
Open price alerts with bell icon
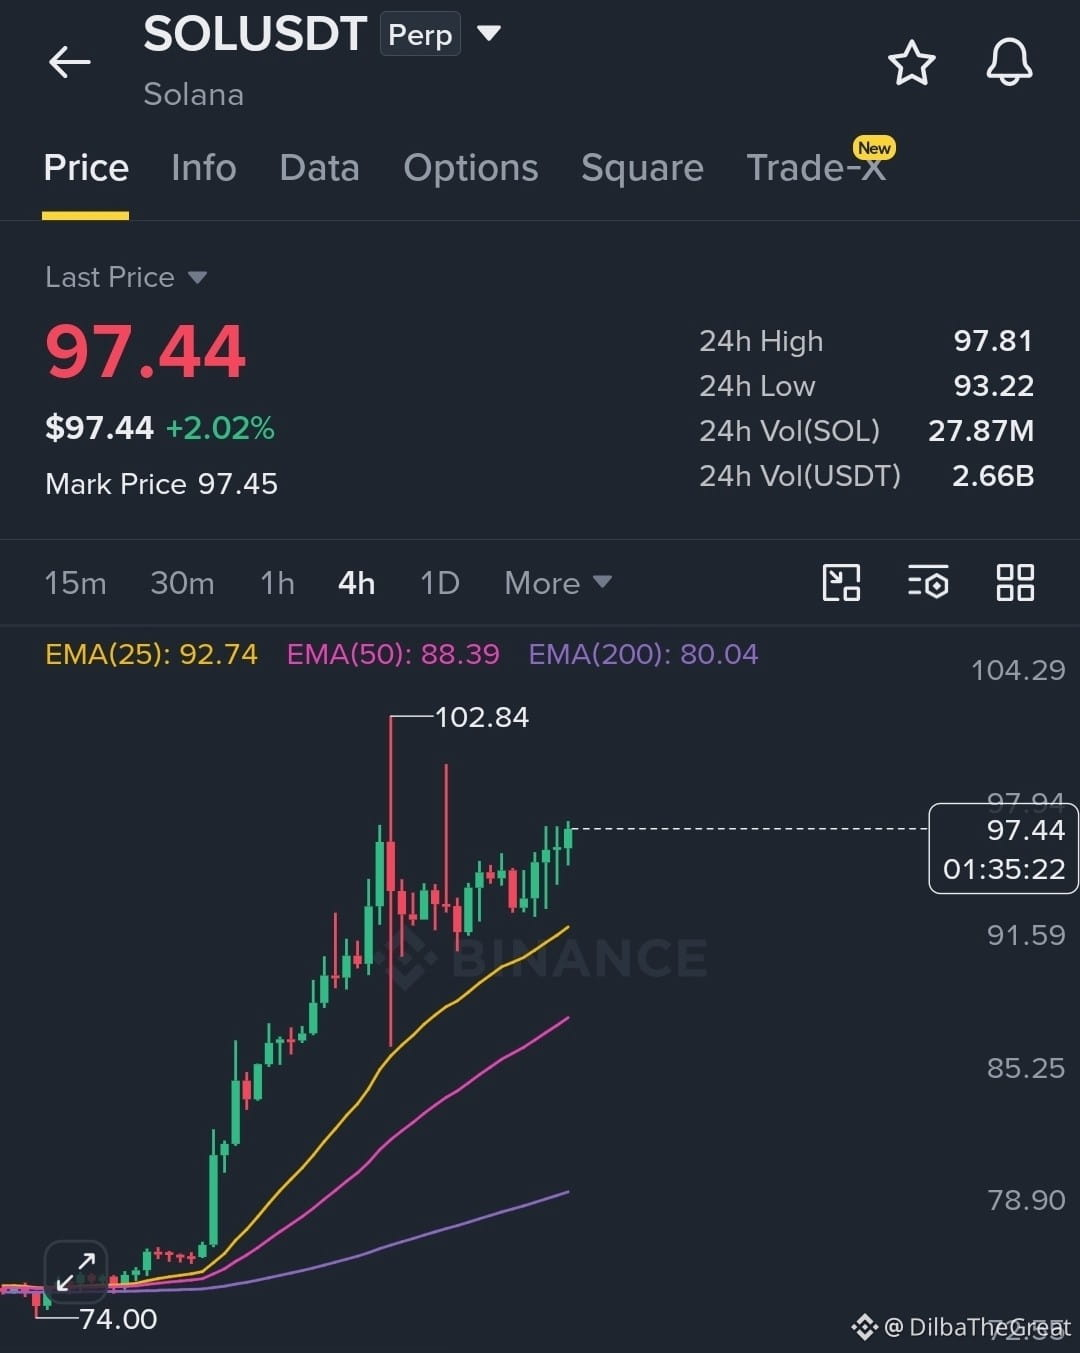1009,63
